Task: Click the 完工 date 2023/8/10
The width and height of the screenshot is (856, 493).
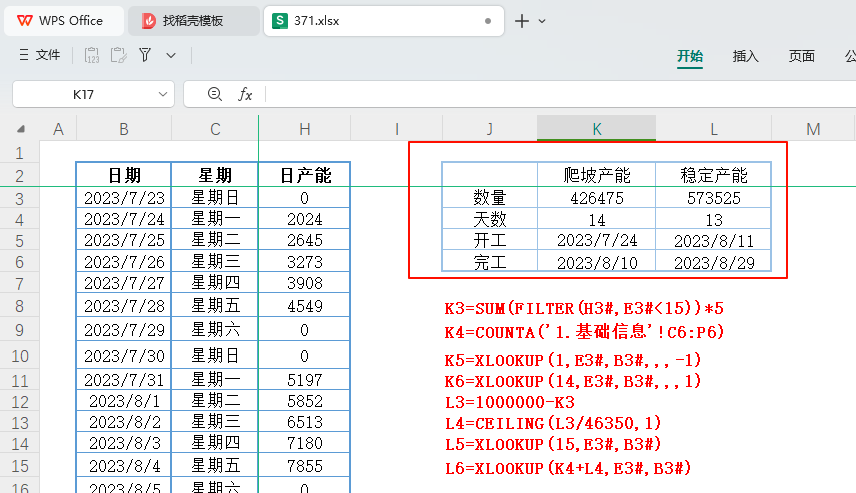Action: pyautogui.click(x=597, y=262)
